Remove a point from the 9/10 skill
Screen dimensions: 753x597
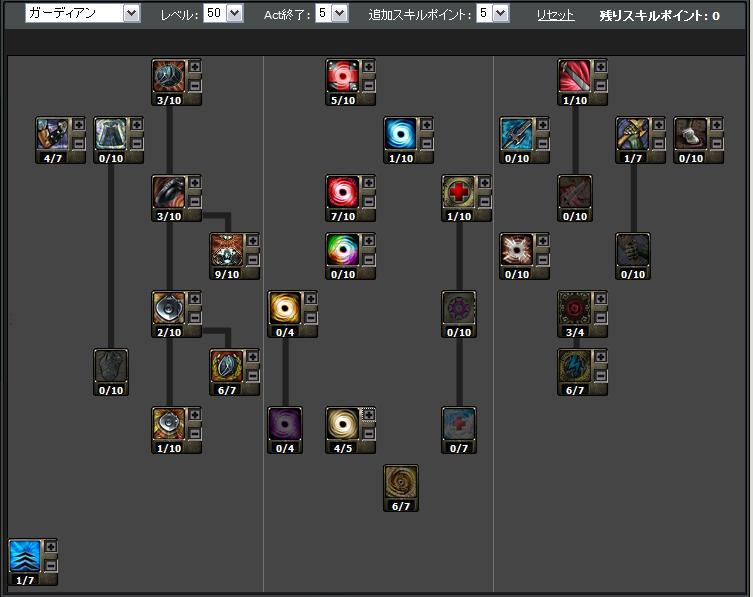tap(253, 260)
